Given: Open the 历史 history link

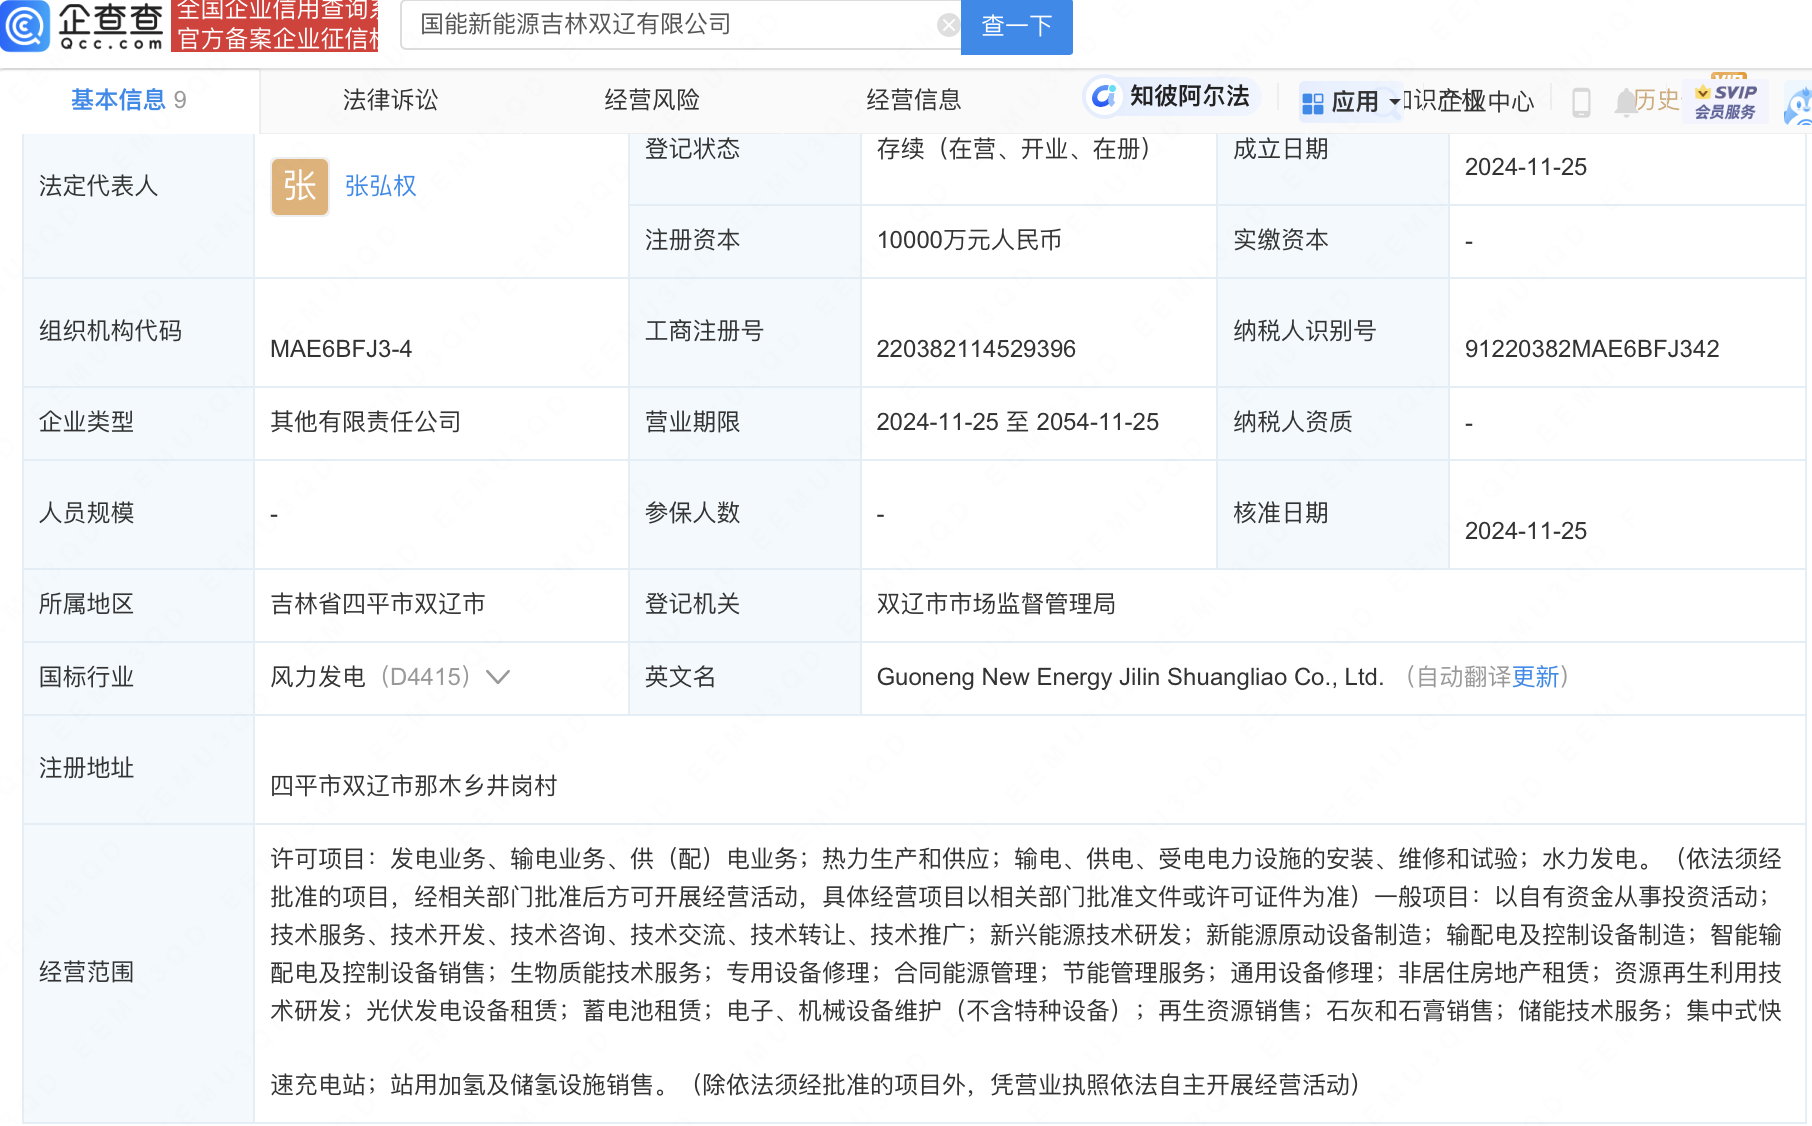Looking at the screenshot, I should [x=1657, y=100].
